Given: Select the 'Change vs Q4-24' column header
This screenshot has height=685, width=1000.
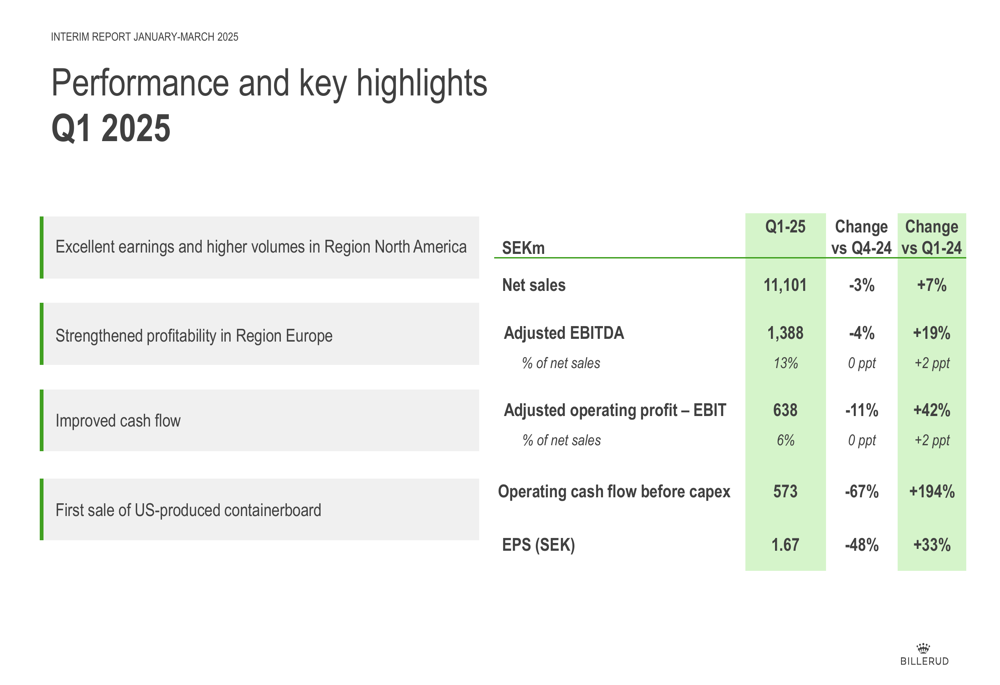Looking at the screenshot, I should click(x=862, y=237).
